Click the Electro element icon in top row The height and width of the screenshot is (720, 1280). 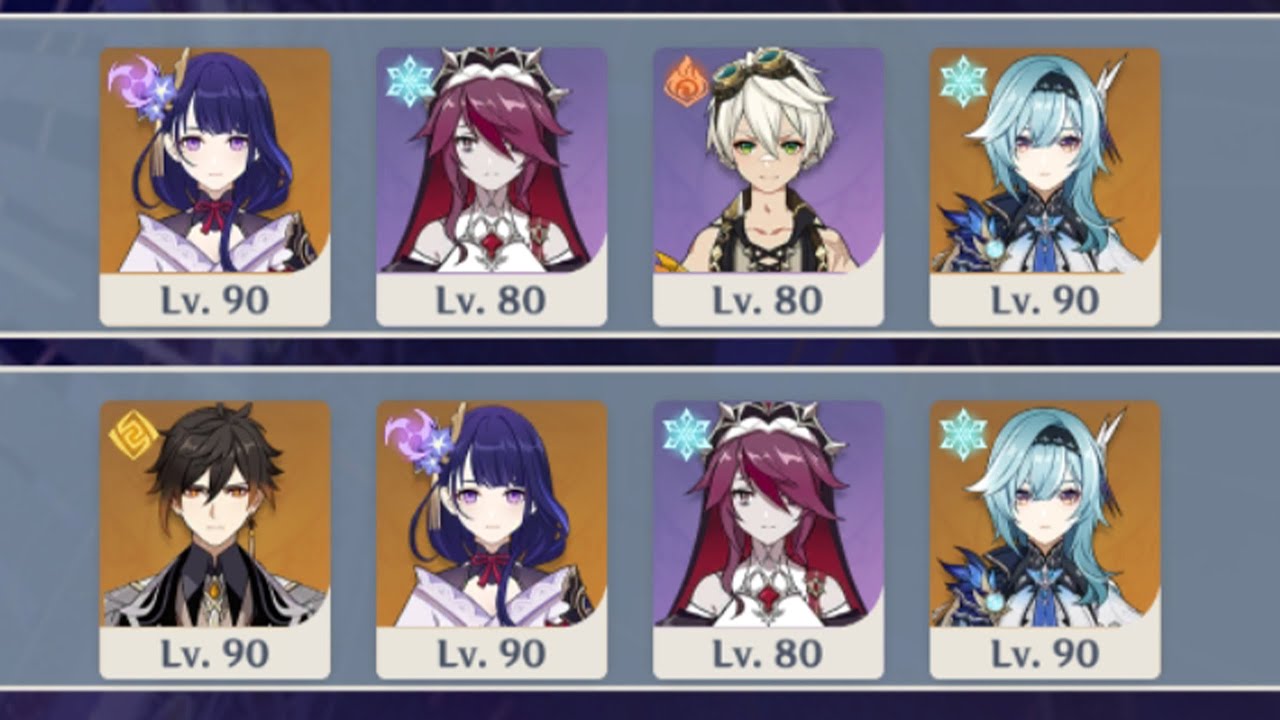[131, 79]
